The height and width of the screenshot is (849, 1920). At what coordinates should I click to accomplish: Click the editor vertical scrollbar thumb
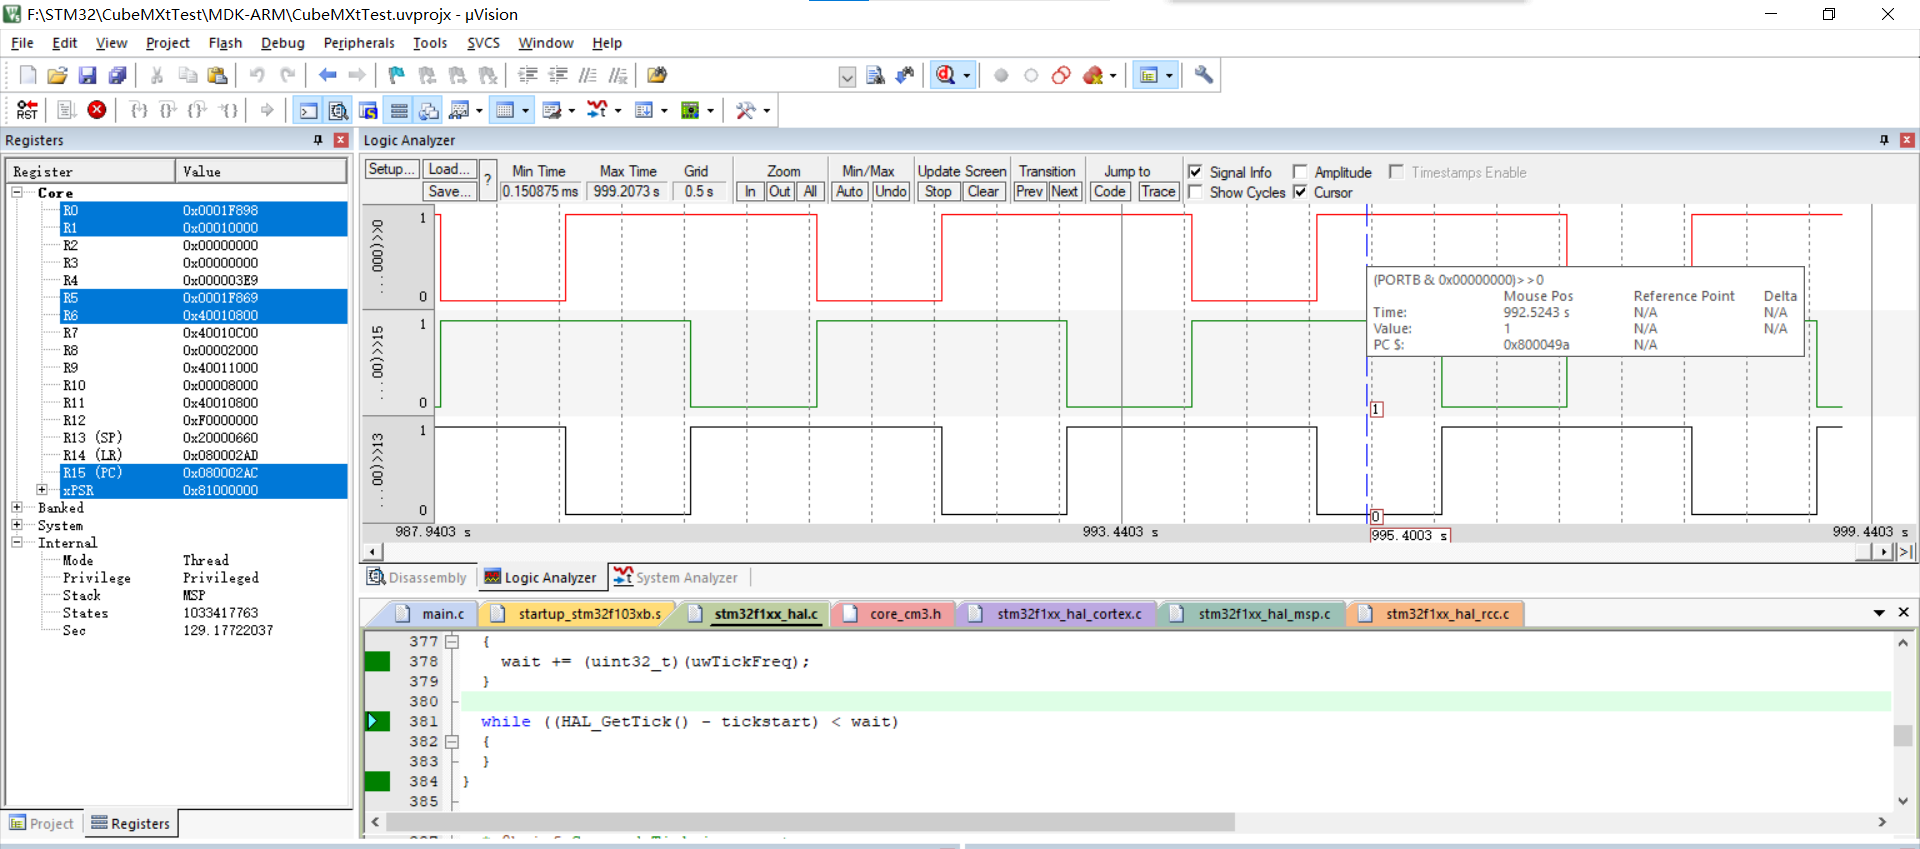click(x=1902, y=735)
